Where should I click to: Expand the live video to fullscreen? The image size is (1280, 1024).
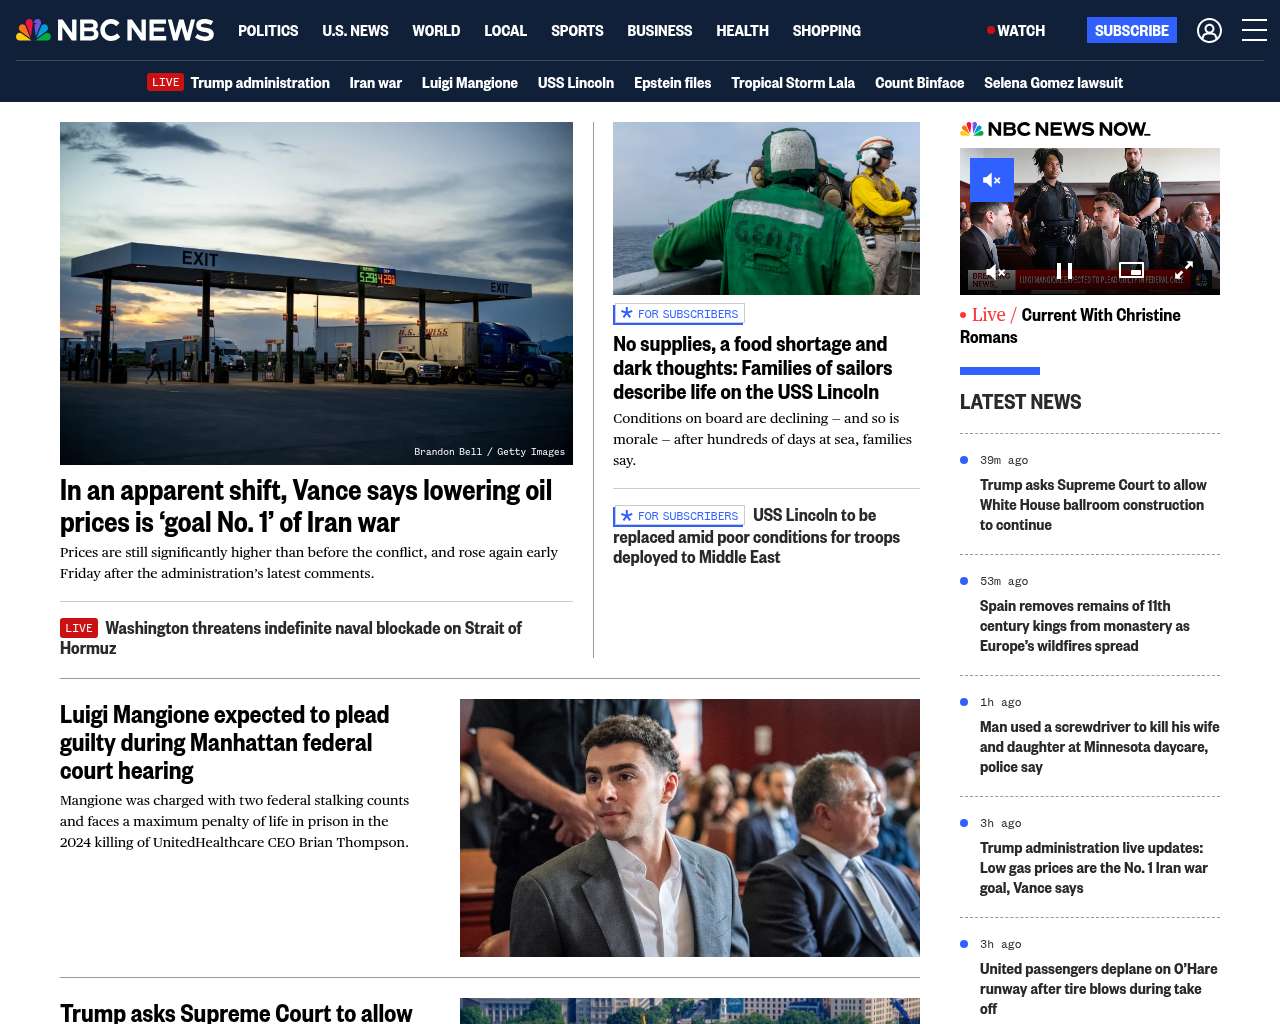[x=1183, y=271]
